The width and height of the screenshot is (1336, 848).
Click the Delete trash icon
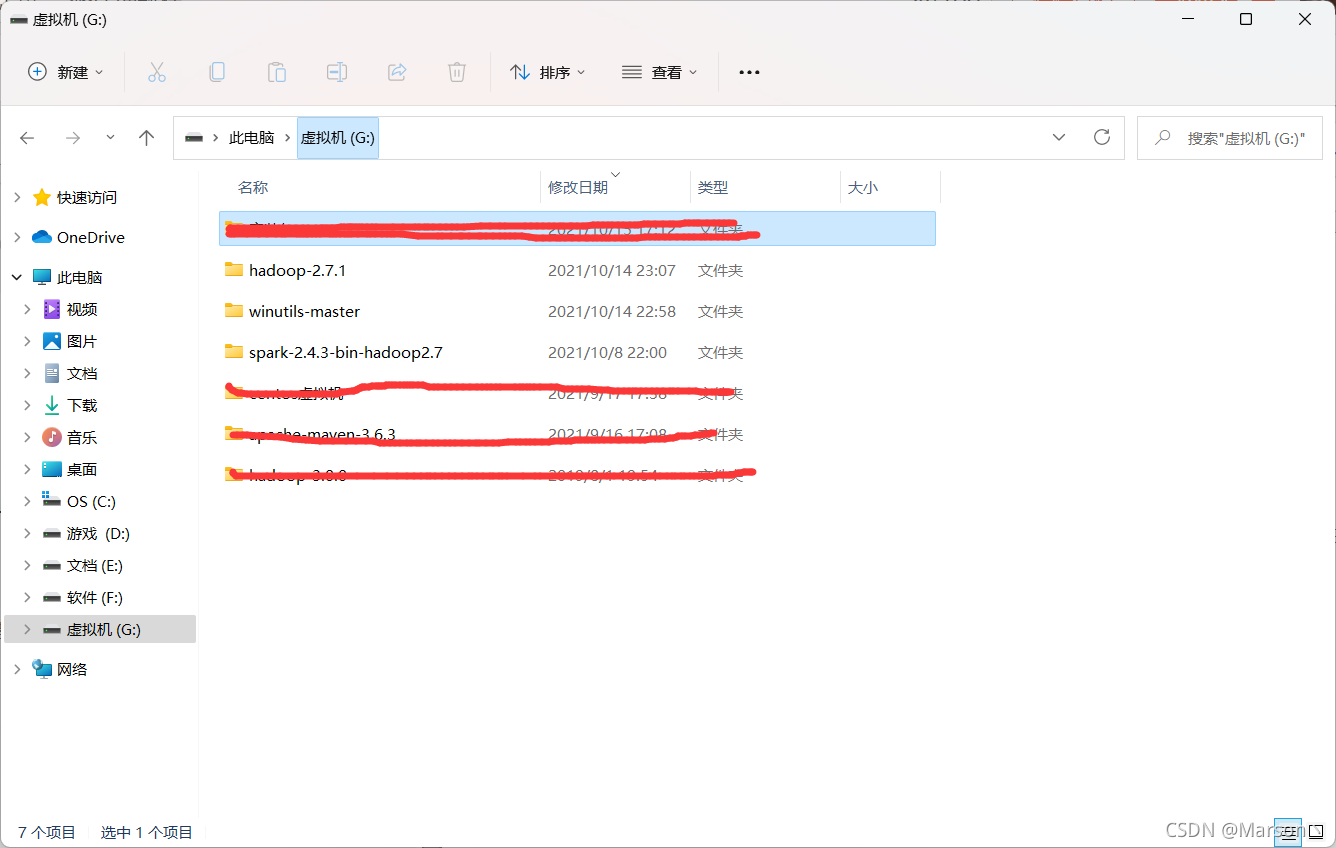[x=457, y=72]
